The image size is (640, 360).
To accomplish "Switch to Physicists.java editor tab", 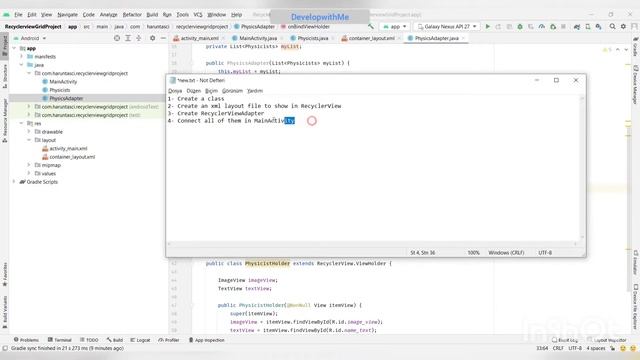I will pos(312,38).
